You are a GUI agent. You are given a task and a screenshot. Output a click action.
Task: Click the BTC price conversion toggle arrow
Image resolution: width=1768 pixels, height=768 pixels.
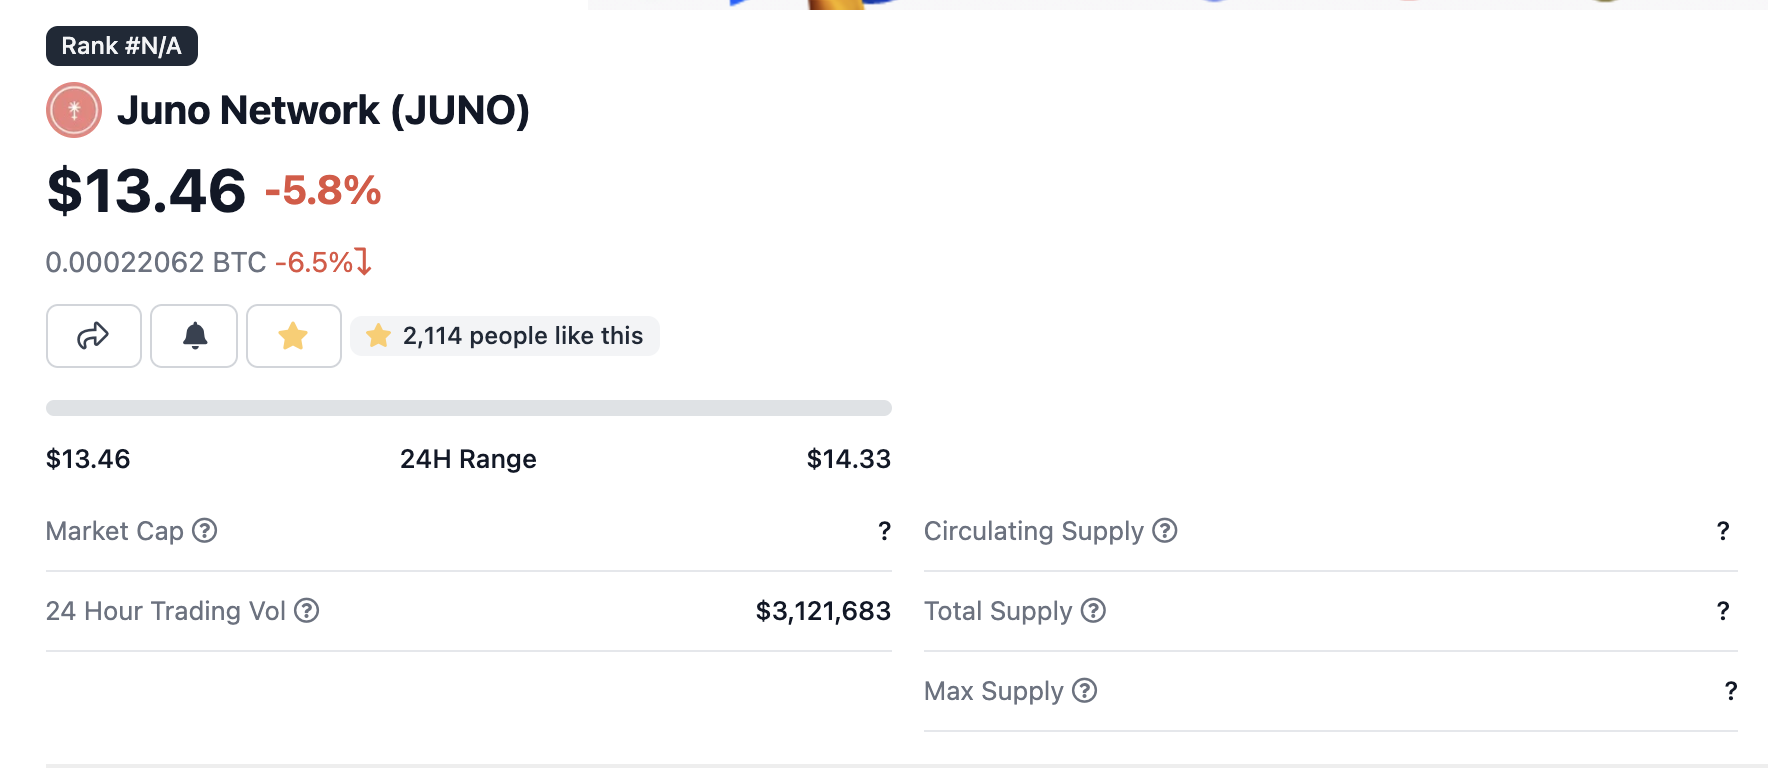364,262
